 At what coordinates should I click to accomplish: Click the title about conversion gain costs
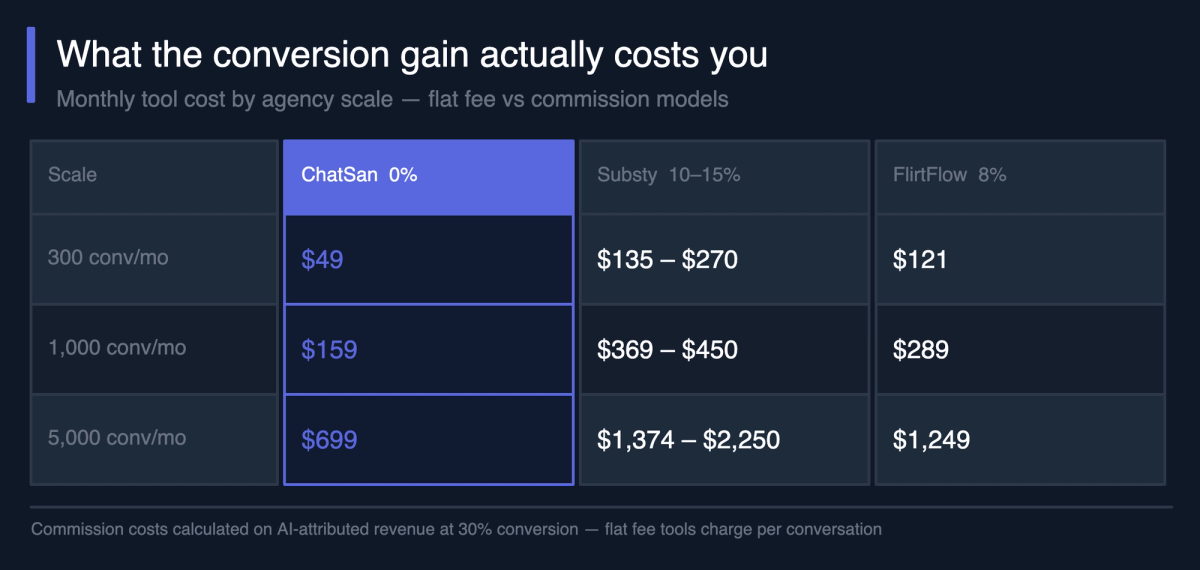pos(412,54)
